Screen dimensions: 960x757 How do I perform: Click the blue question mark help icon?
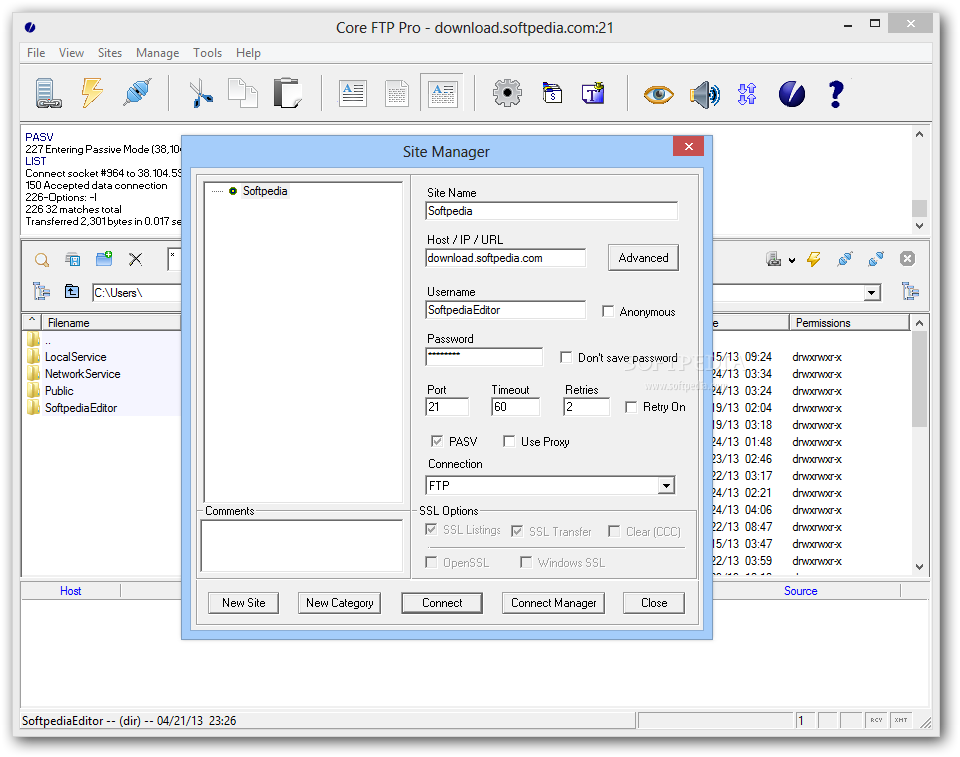pyautogui.click(x=836, y=94)
